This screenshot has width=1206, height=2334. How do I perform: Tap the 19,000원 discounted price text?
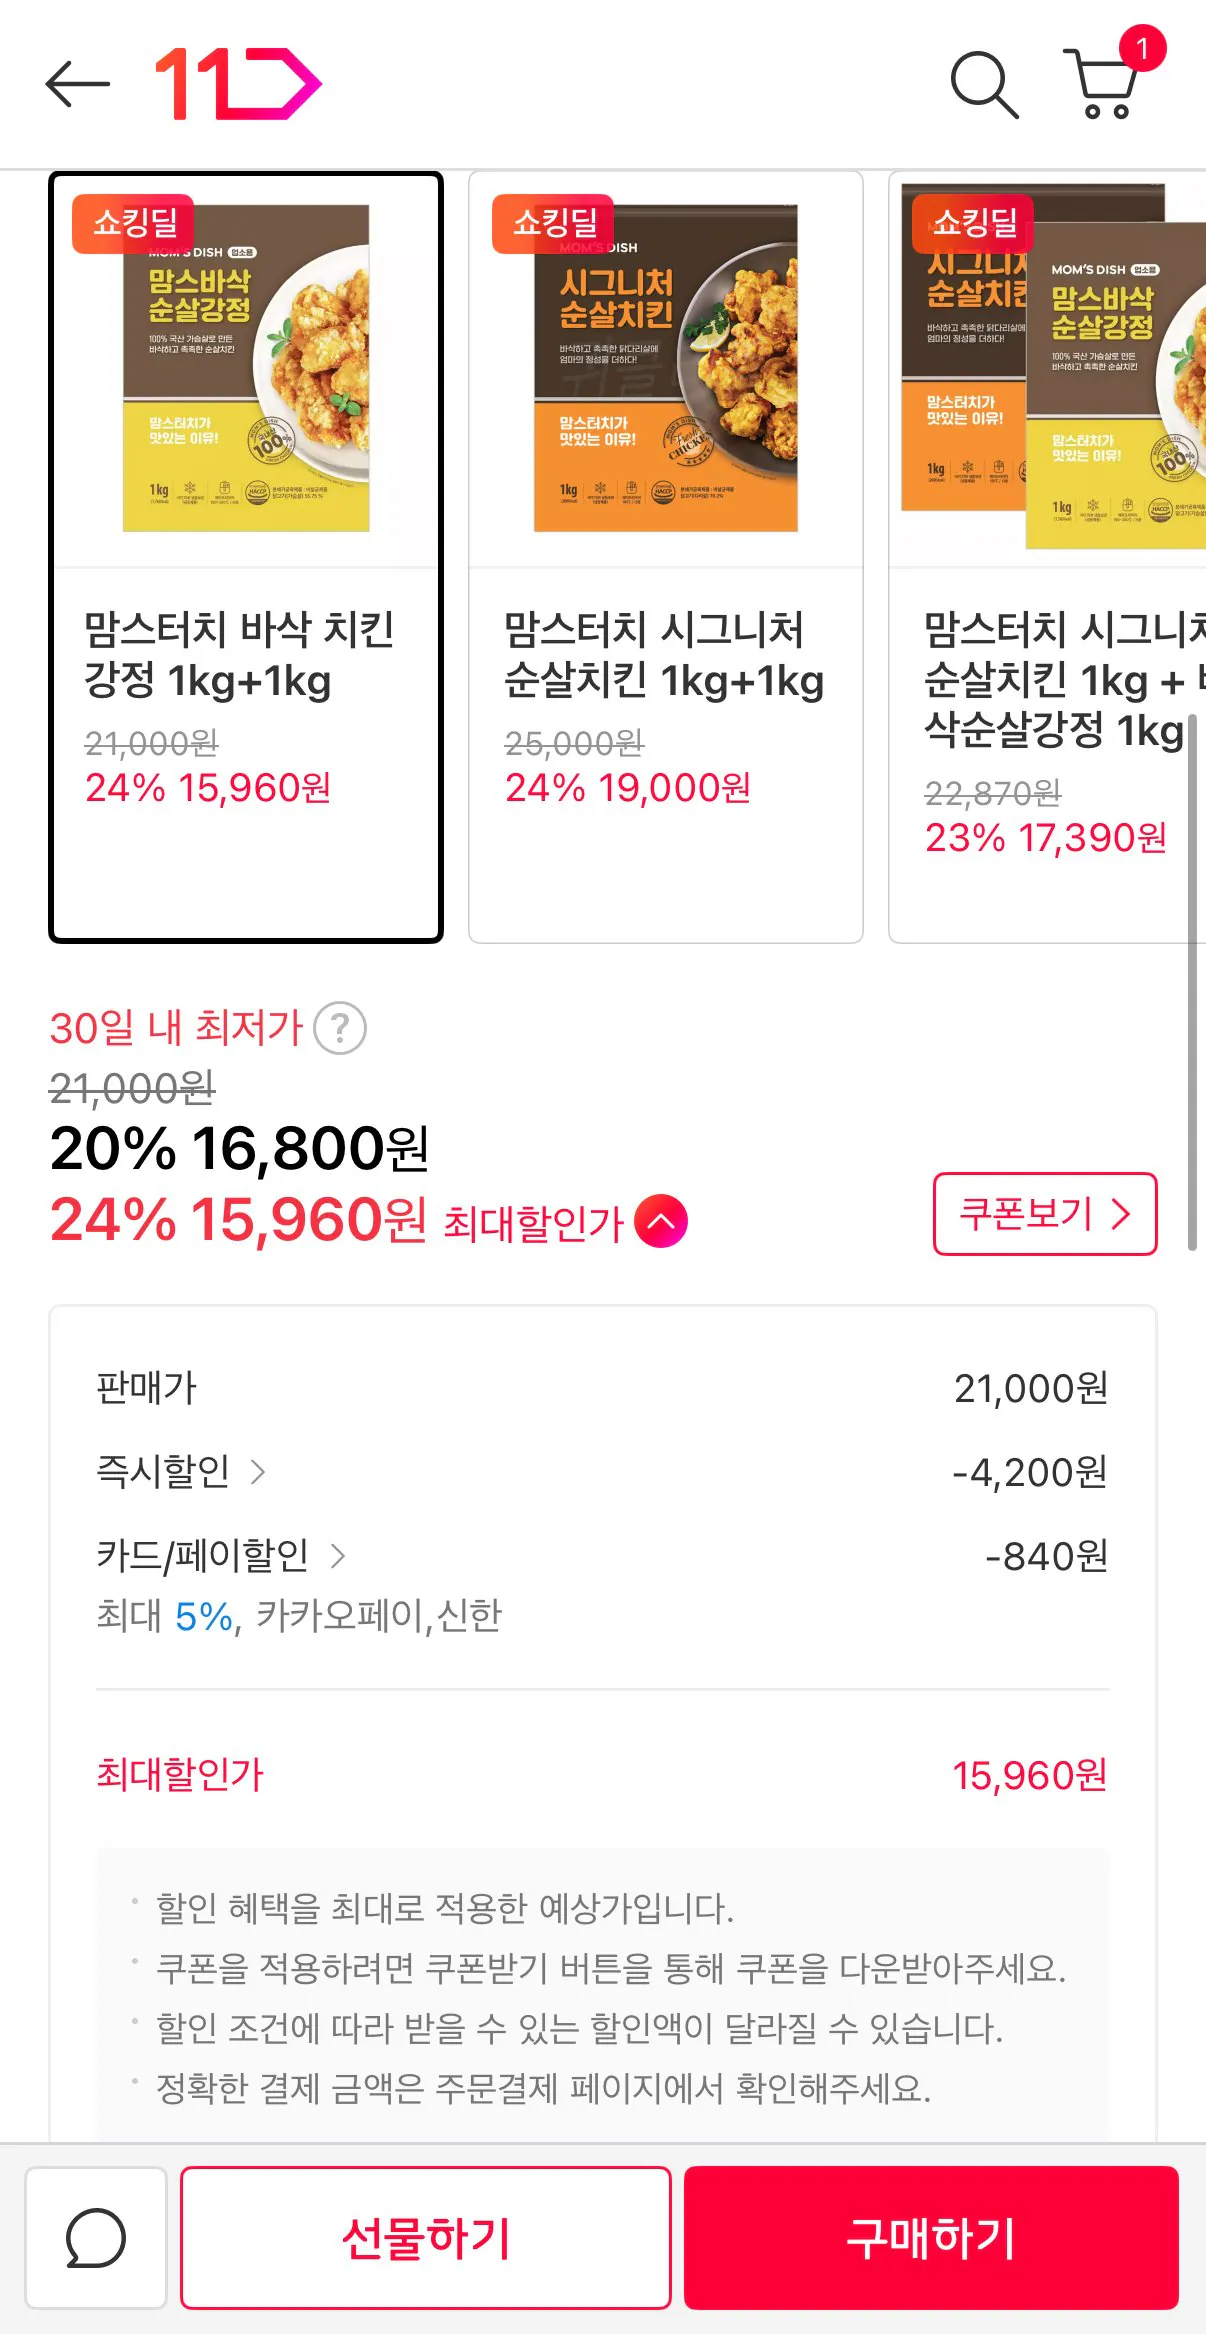(x=674, y=788)
